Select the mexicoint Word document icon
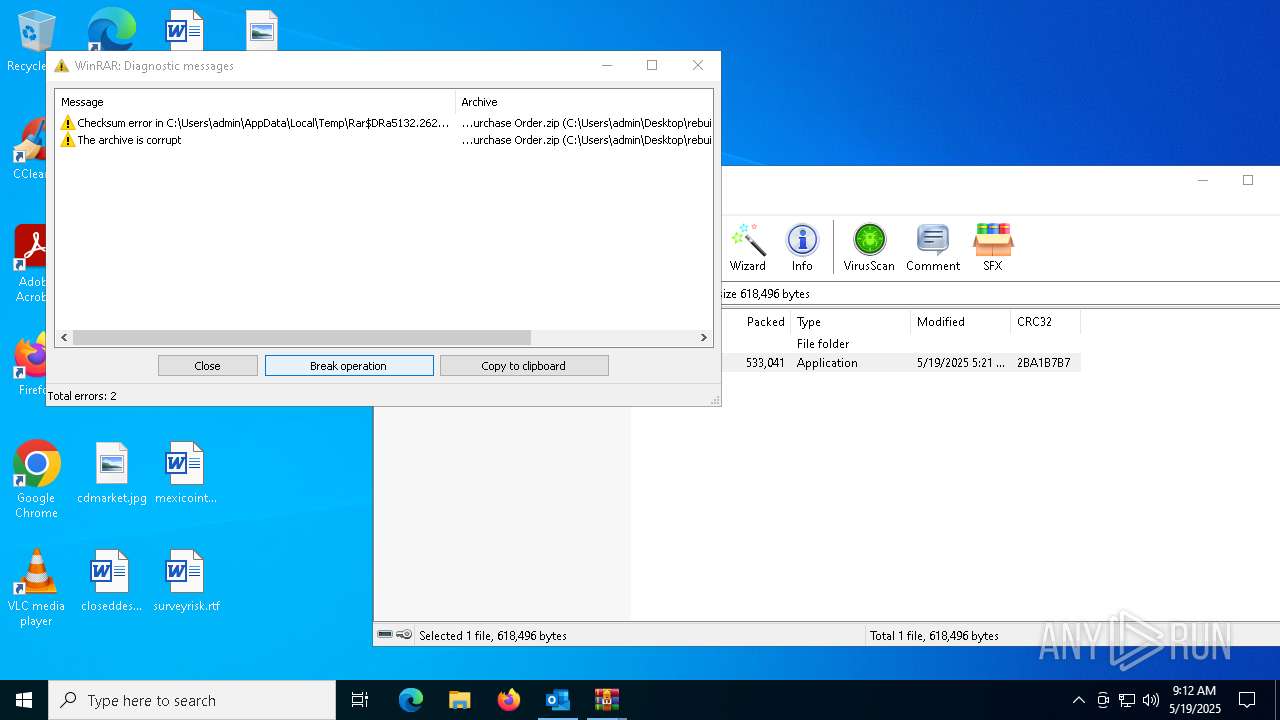1280x720 pixels. (x=186, y=473)
